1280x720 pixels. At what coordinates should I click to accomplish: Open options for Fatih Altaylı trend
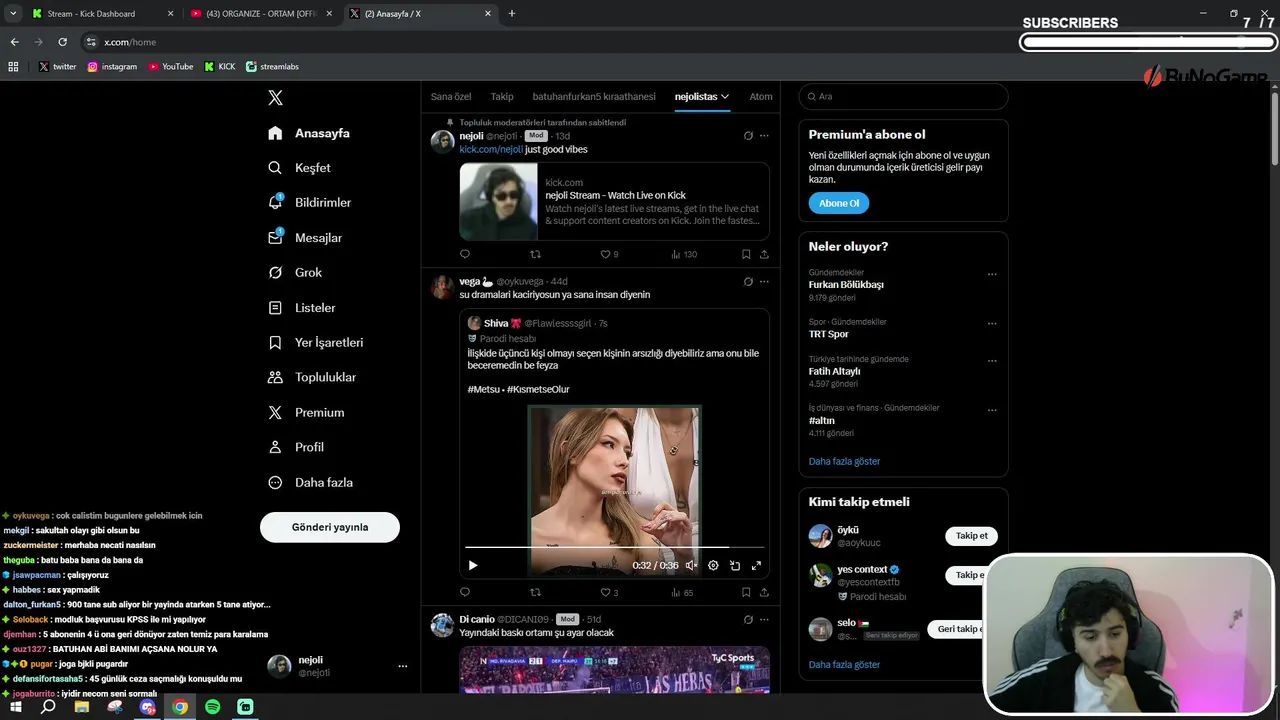(x=992, y=361)
